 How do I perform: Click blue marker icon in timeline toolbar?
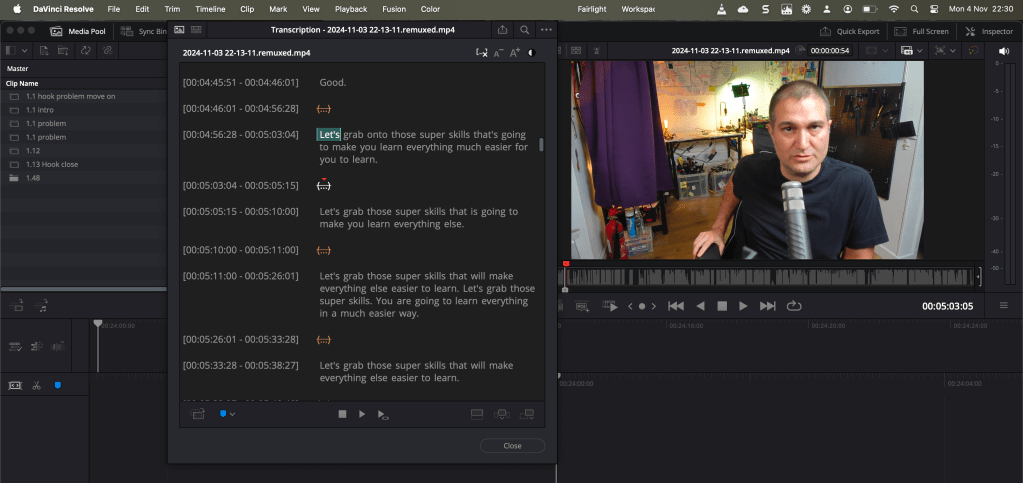tap(57, 386)
